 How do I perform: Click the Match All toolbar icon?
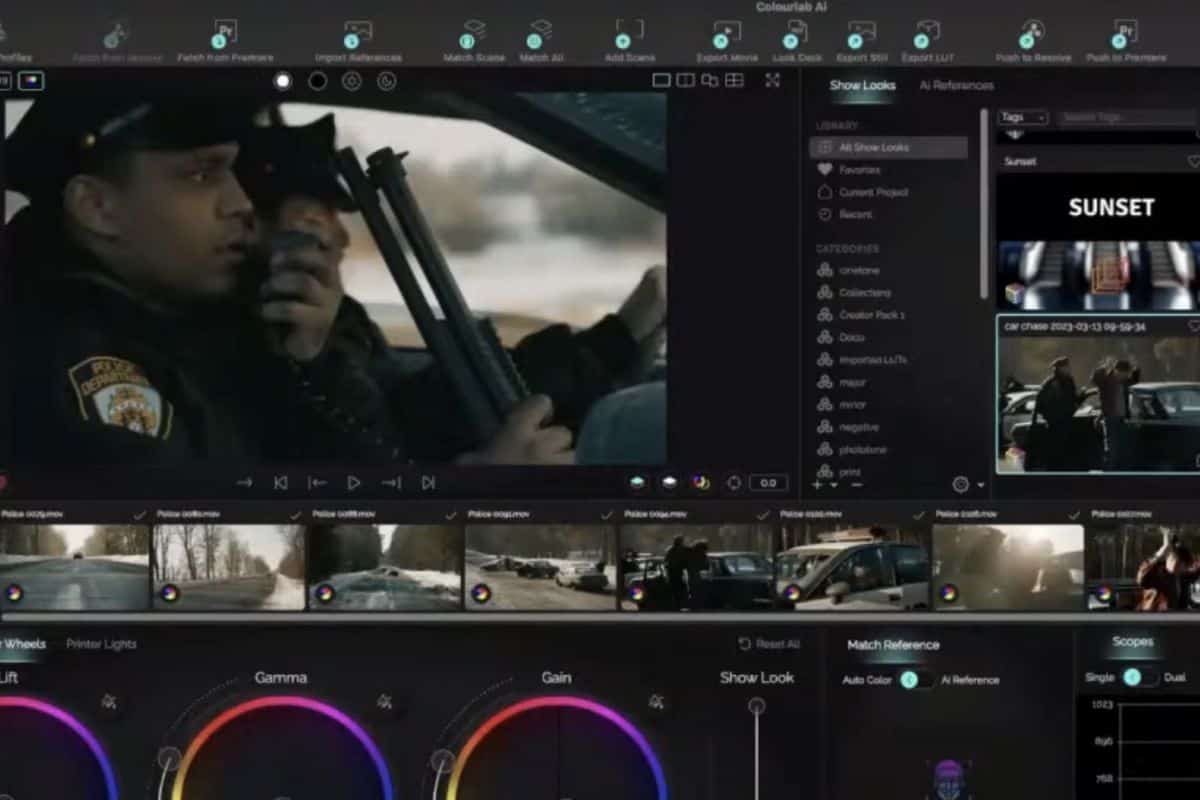click(541, 35)
